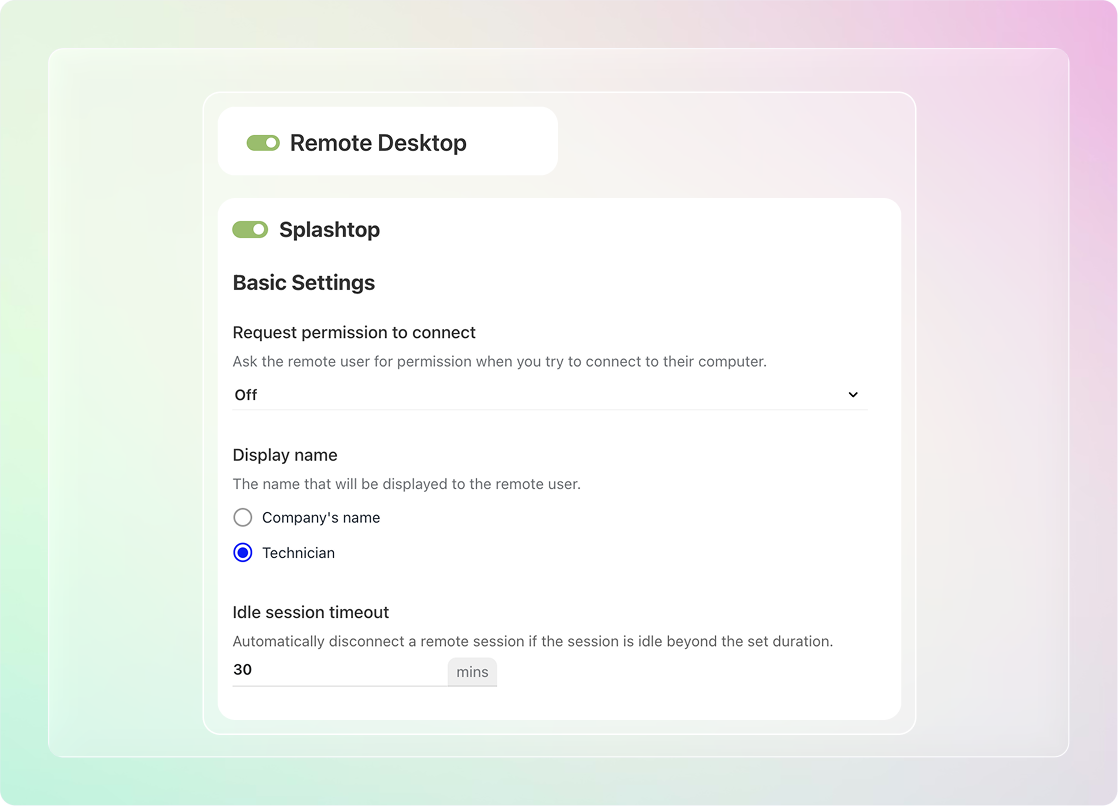Click the 'mins' unit label
The height and width of the screenshot is (806, 1118).
472,672
